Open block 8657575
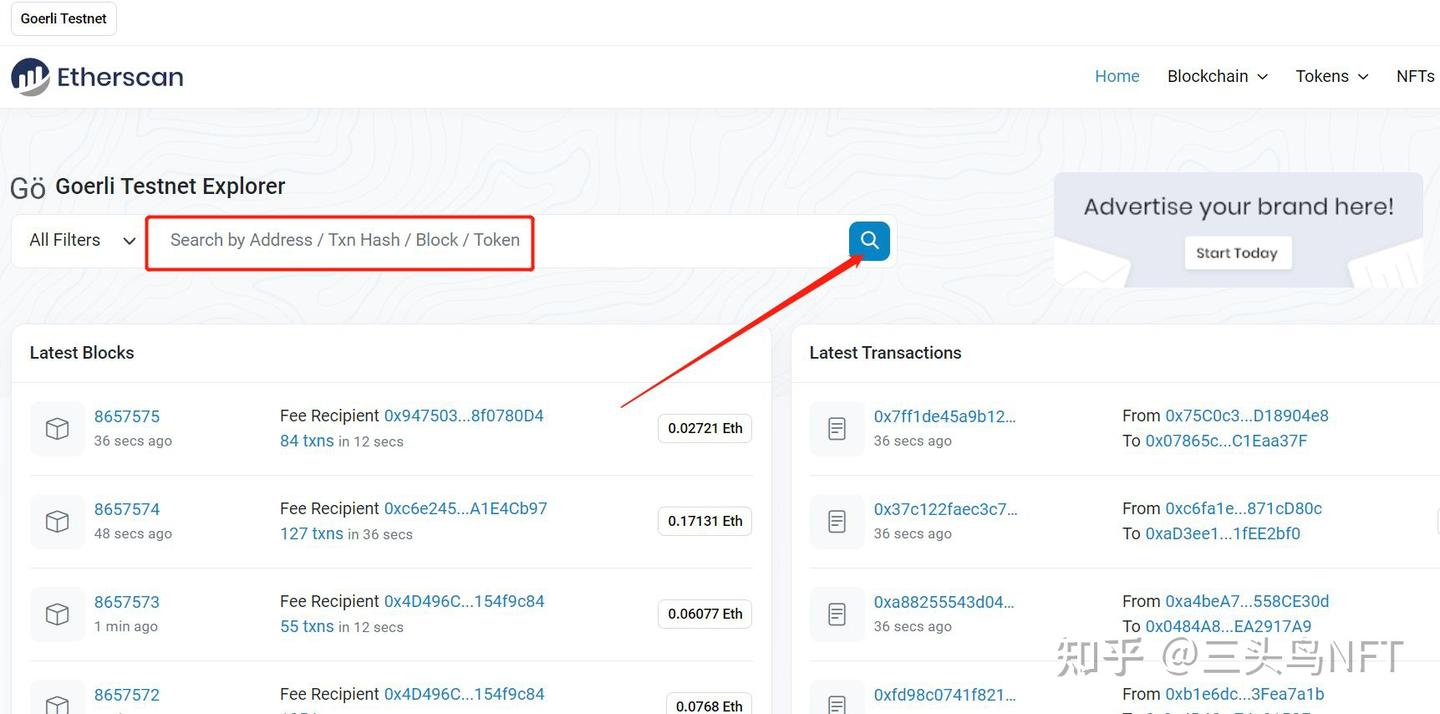Image resolution: width=1440 pixels, height=714 pixels. pyautogui.click(x=127, y=416)
